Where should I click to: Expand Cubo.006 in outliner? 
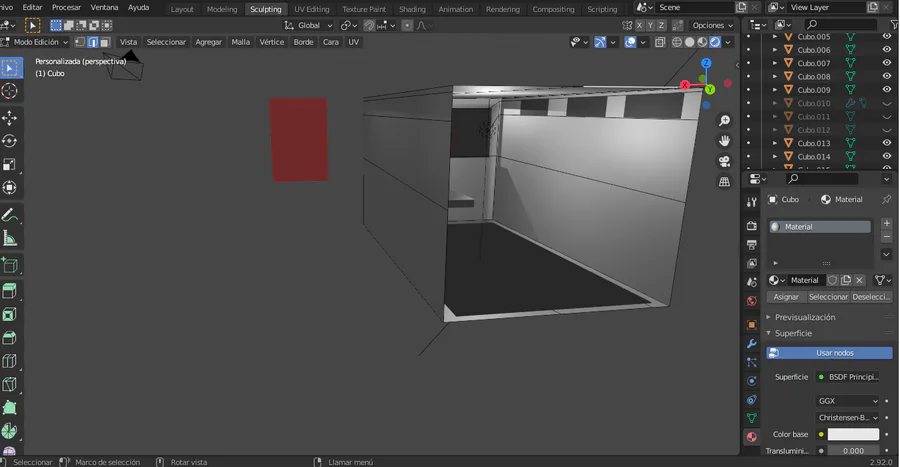pyautogui.click(x=775, y=50)
